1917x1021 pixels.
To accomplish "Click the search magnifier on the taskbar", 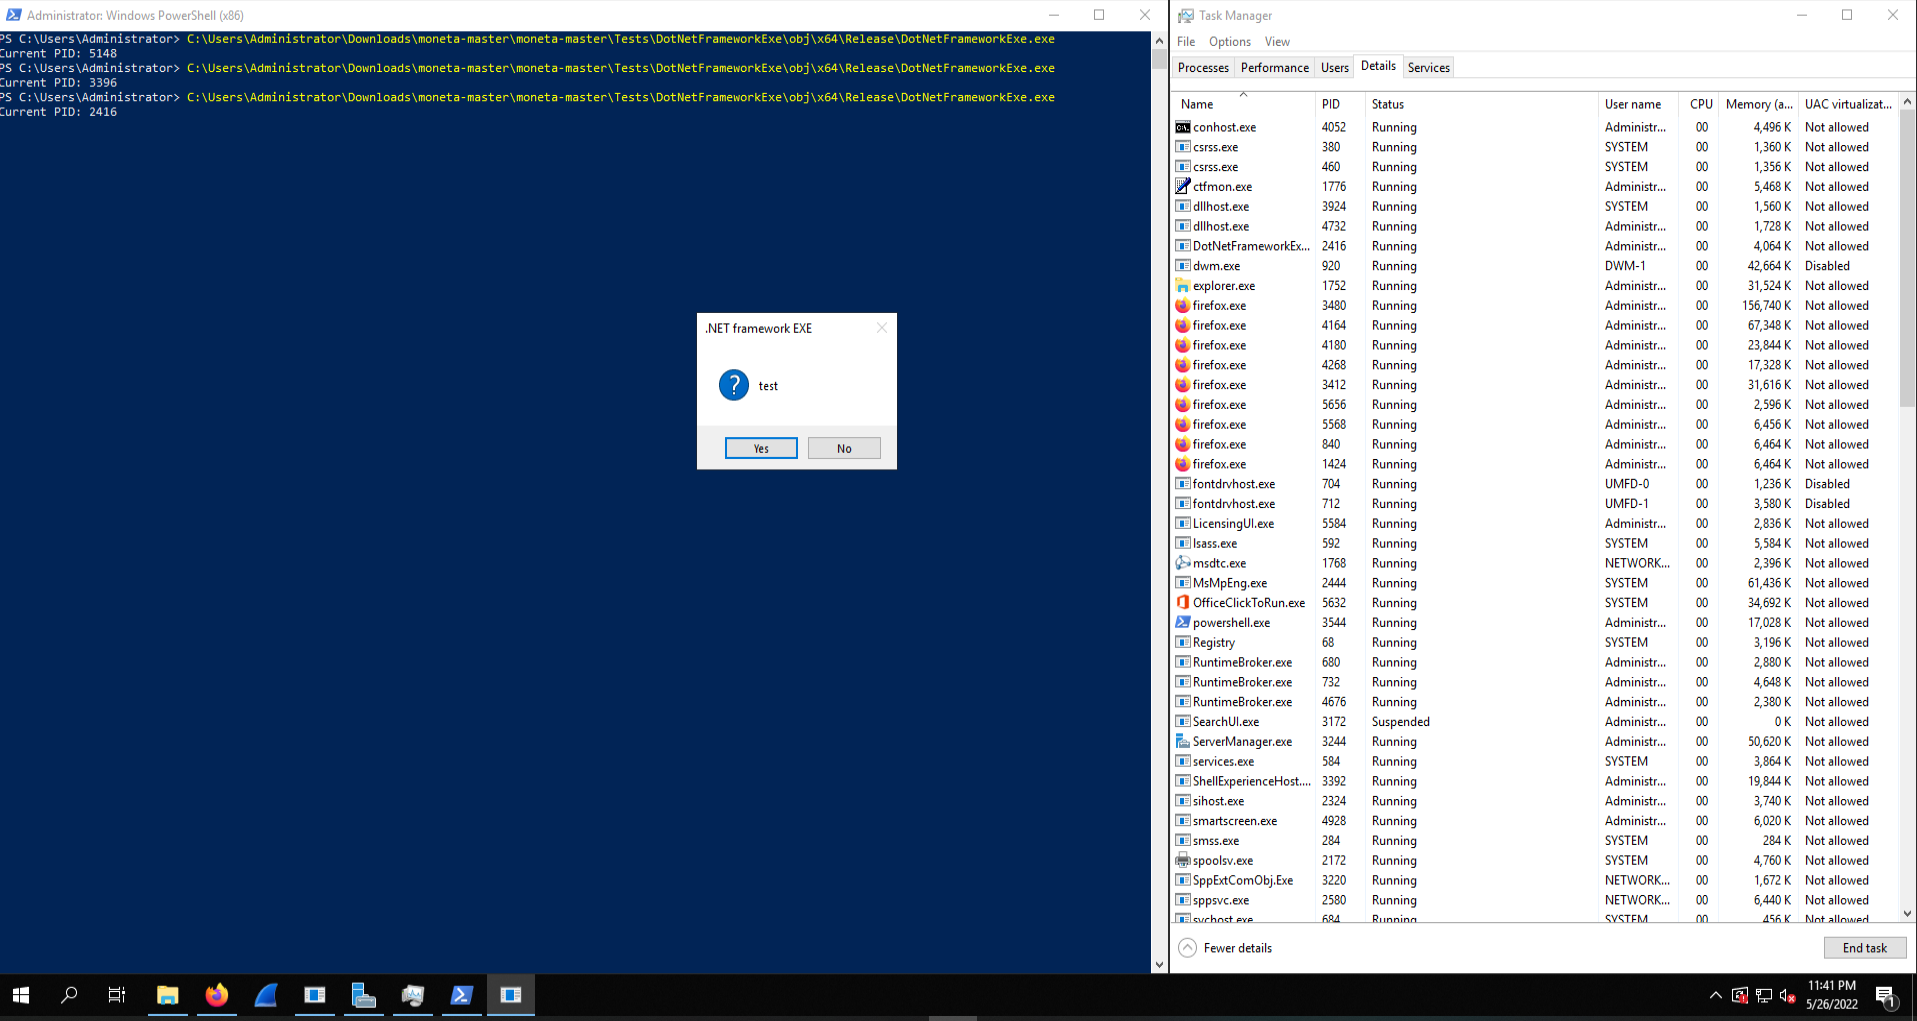I will pyautogui.click(x=69, y=995).
